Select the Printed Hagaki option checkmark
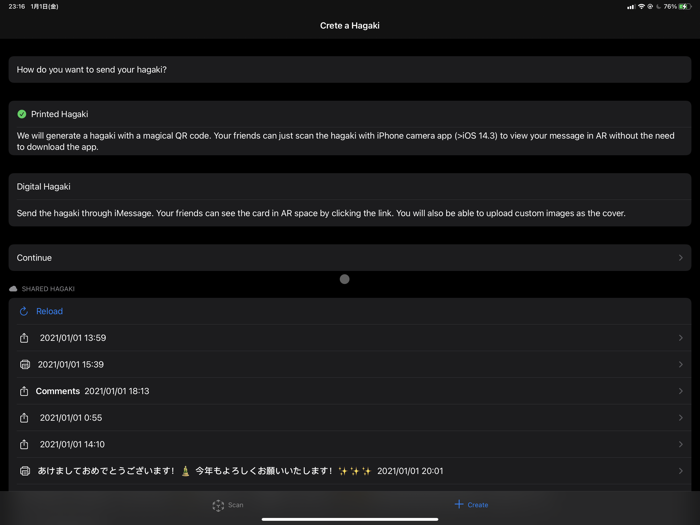The image size is (700, 525). [x=21, y=114]
